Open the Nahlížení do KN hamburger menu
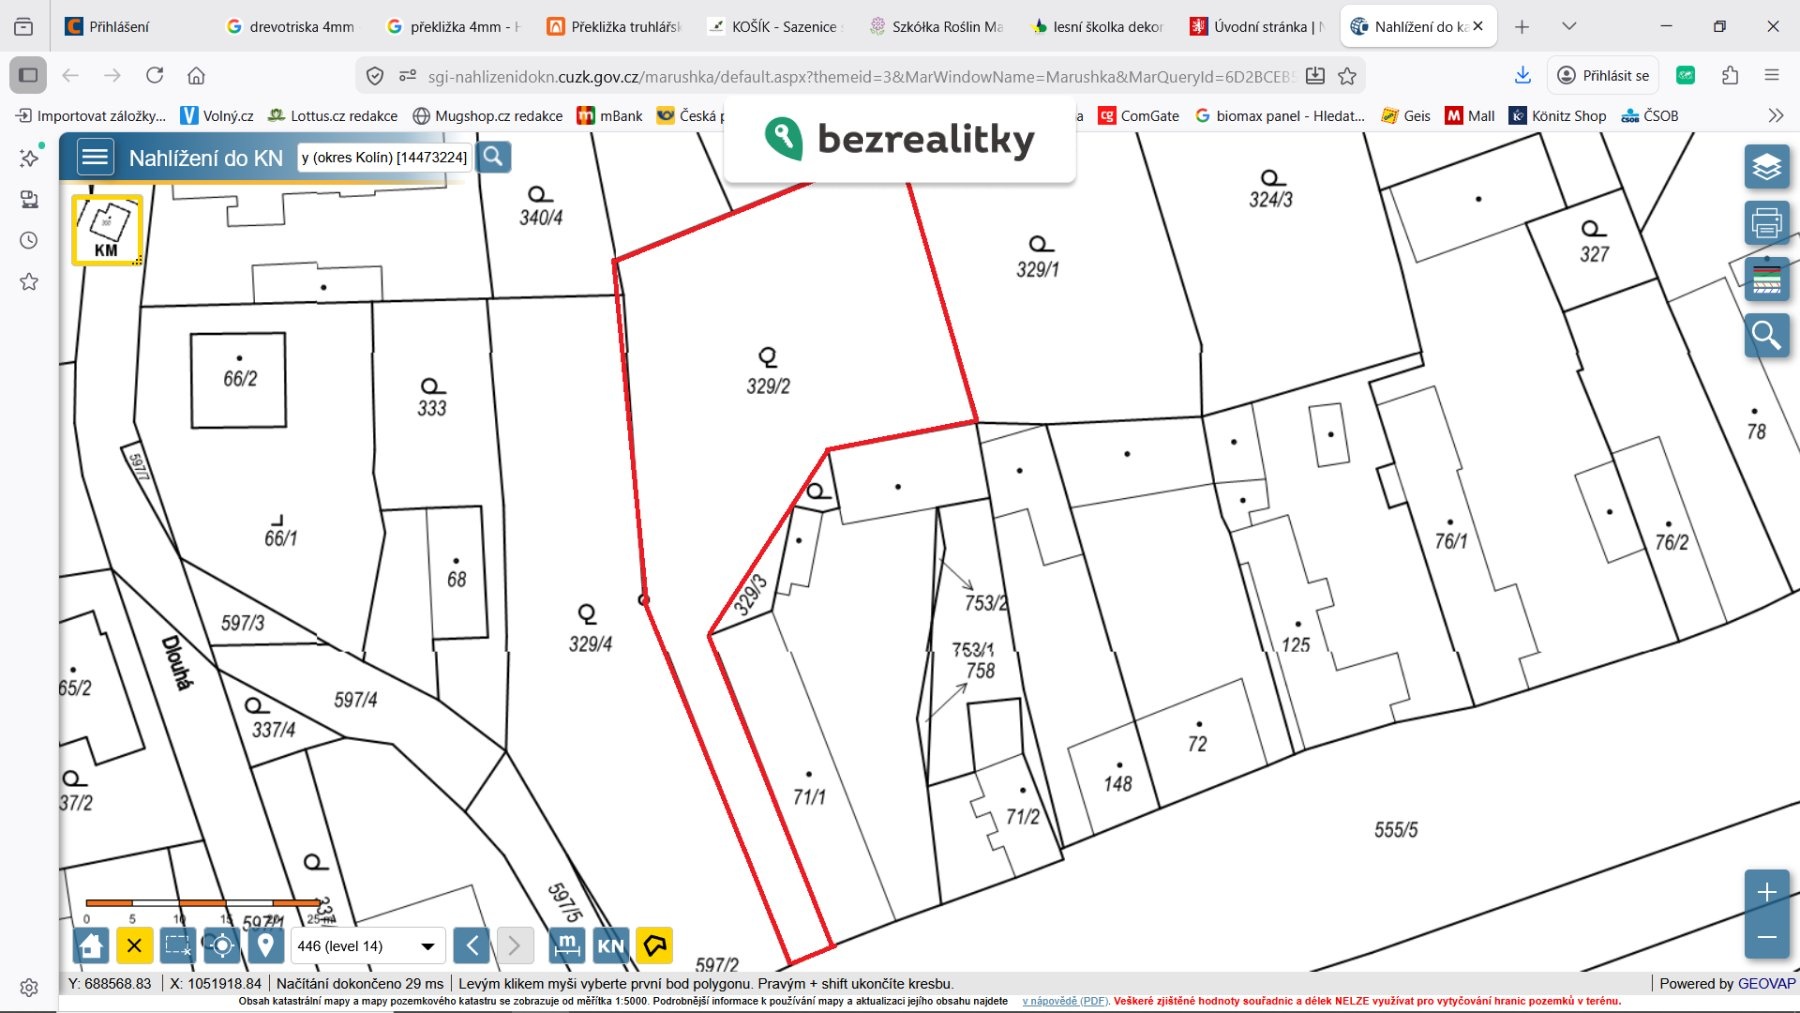This screenshot has width=1800, height=1013. click(x=95, y=158)
